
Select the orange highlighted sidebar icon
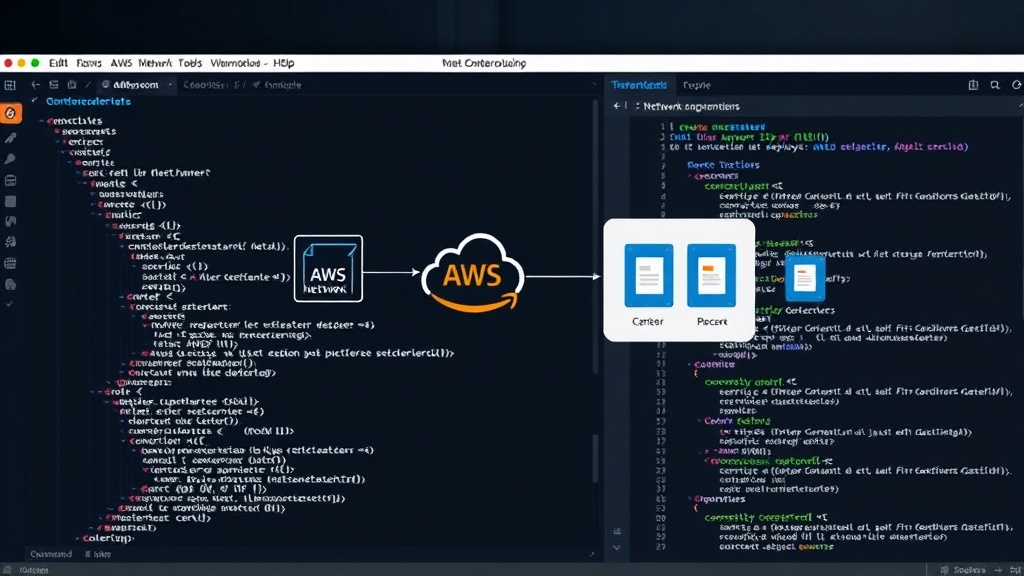pos(10,114)
